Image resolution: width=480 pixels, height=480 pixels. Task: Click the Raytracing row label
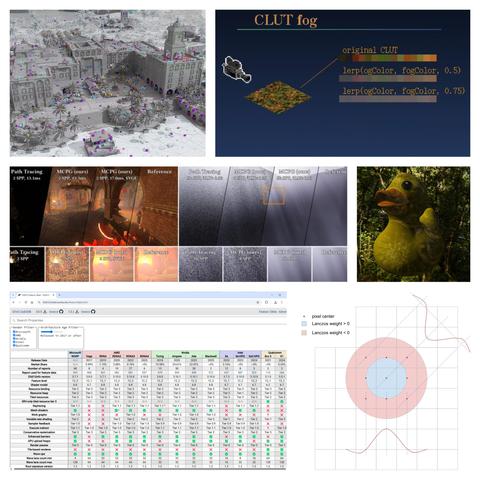(x=39, y=406)
